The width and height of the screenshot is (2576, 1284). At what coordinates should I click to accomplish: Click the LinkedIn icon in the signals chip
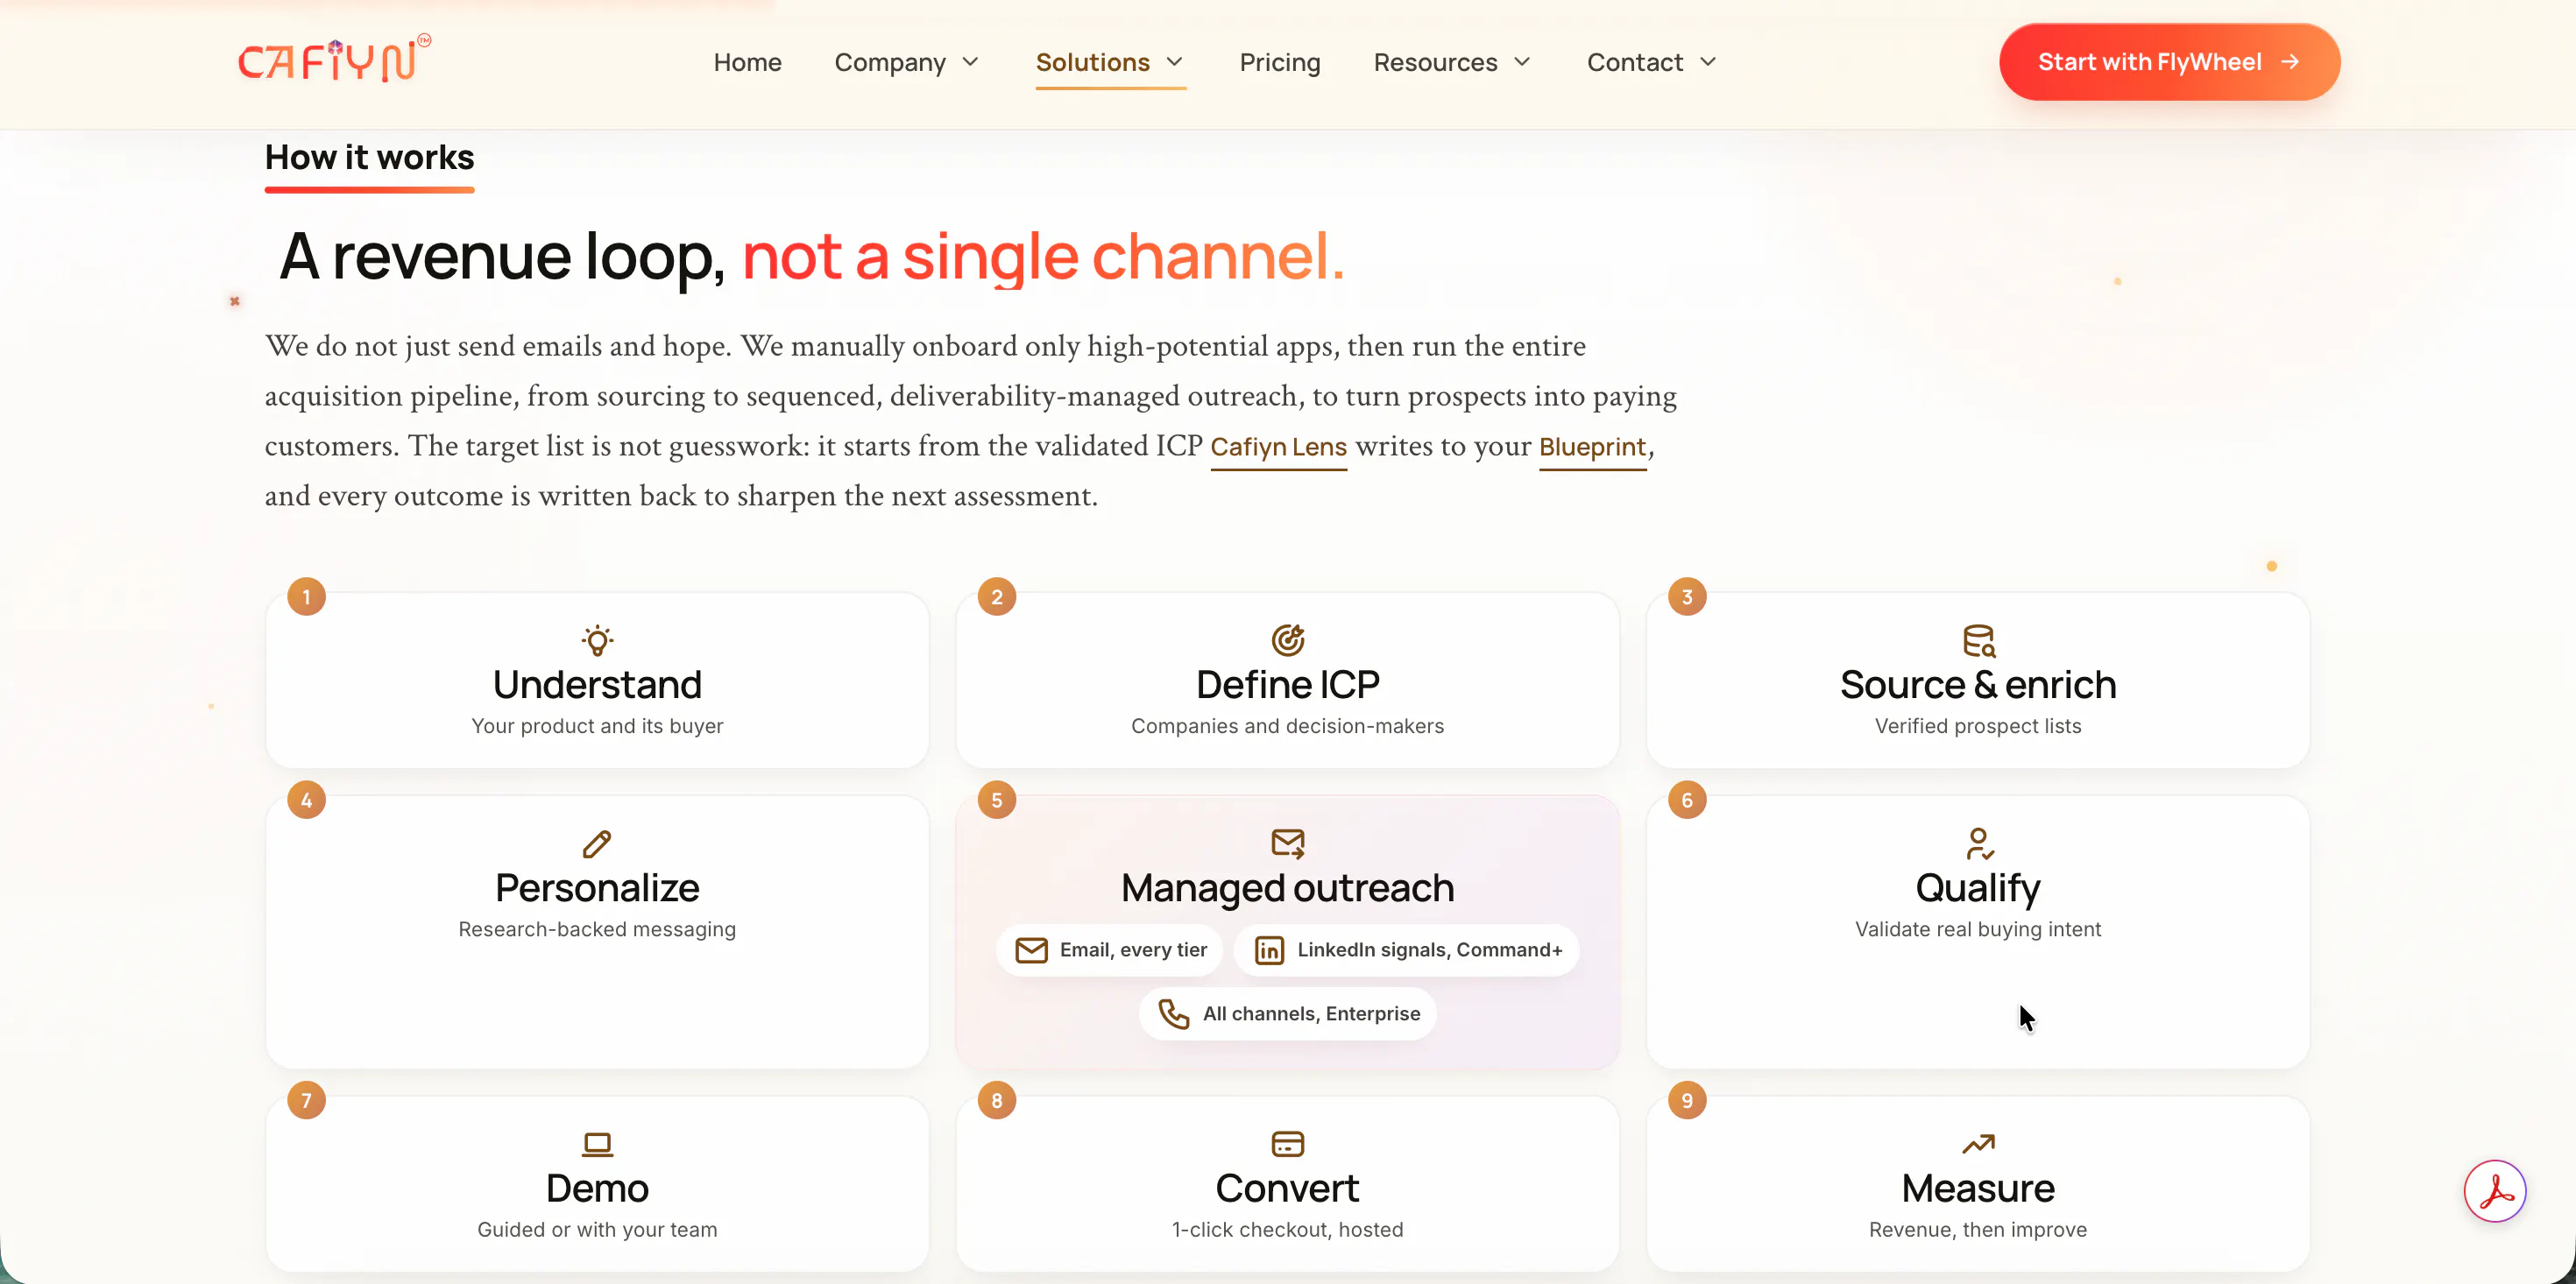pos(1269,950)
